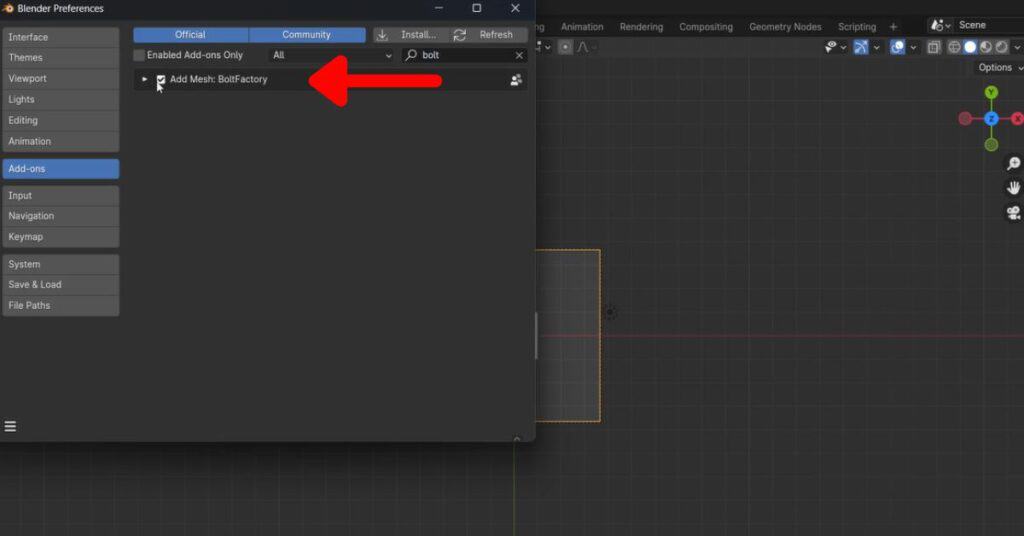Toggle the Official add-ons filter
The image size is (1024, 536).
pyautogui.click(x=190, y=34)
